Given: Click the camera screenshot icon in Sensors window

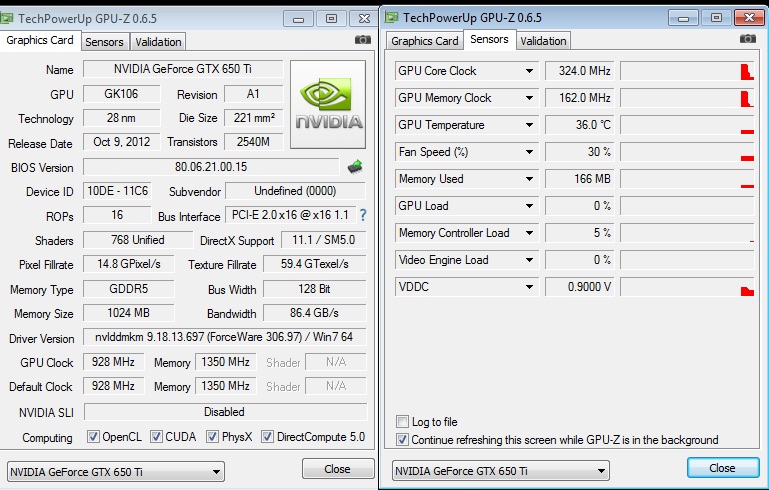Looking at the screenshot, I should [x=748, y=38].
